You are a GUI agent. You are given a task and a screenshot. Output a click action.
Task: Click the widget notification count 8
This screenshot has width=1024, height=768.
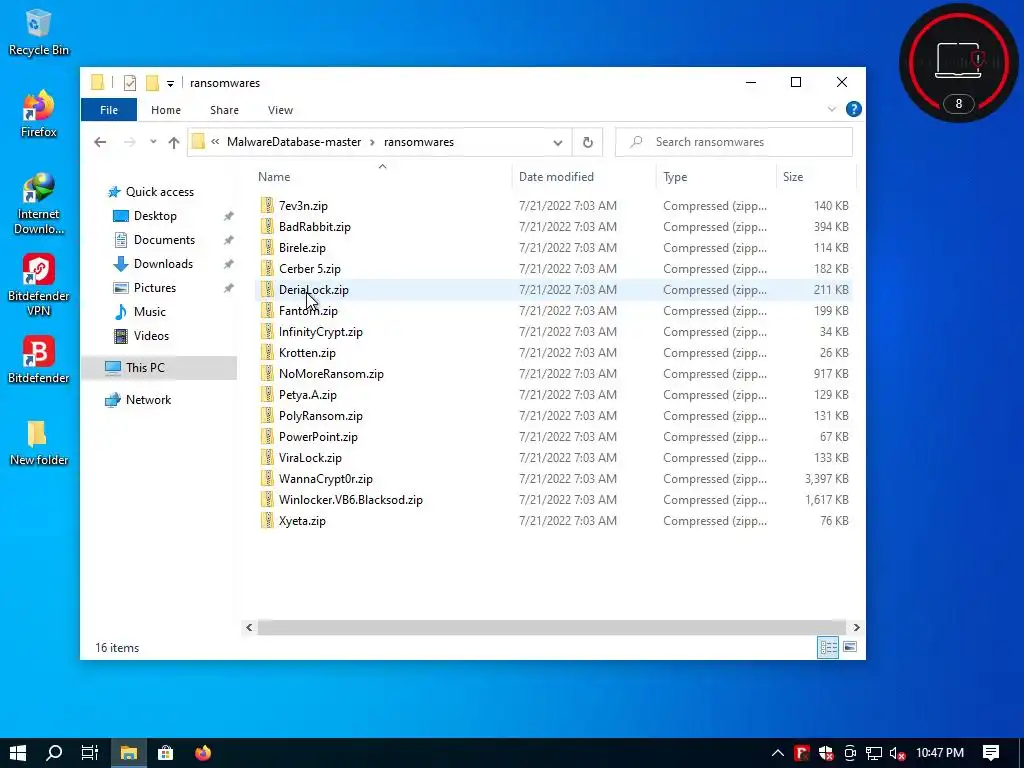958,104
